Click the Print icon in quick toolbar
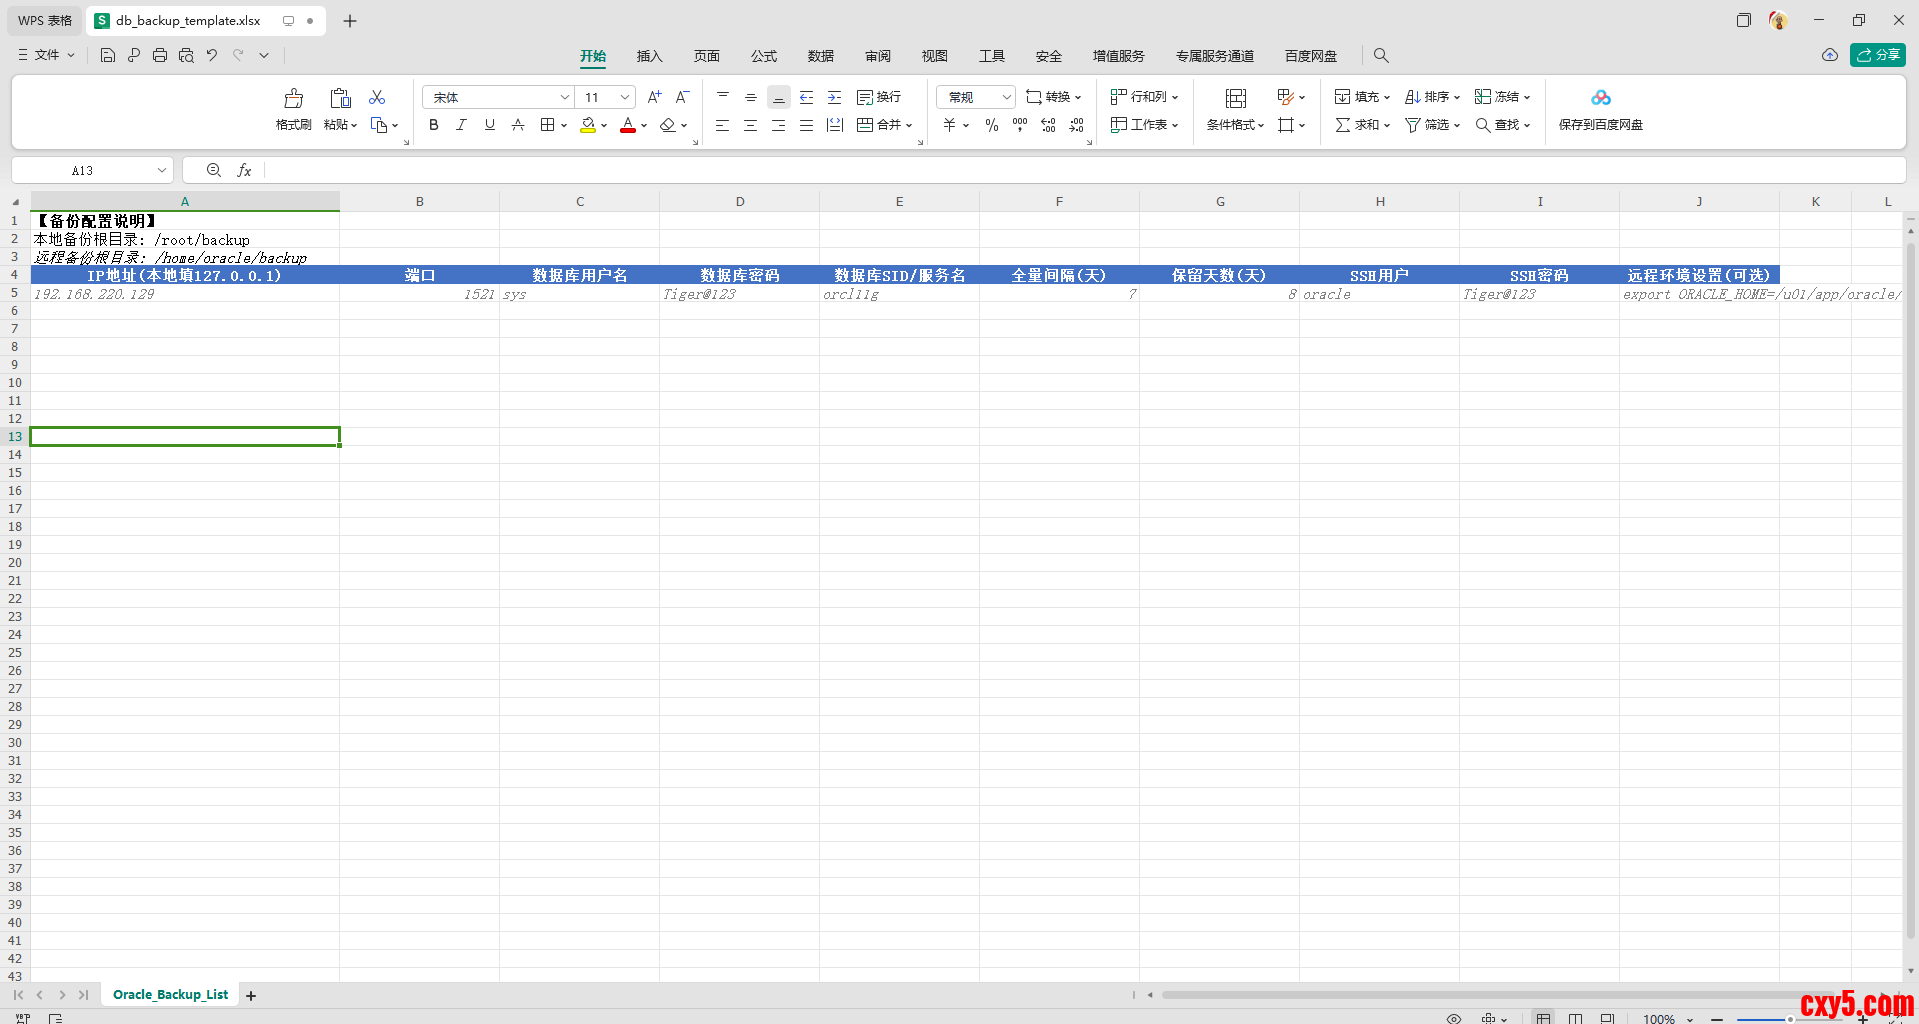This screenshot has height=1024, width=1919. [x=160, y=55]
